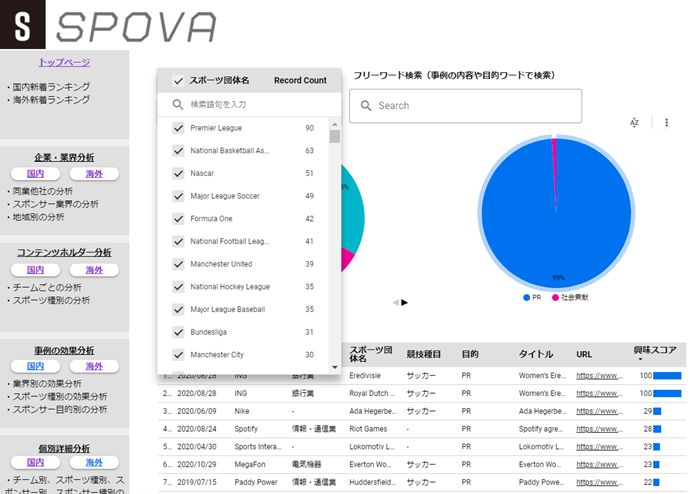Uncheck the Manchester City checkbox
690x494 pixels.
tap(178, 355)
